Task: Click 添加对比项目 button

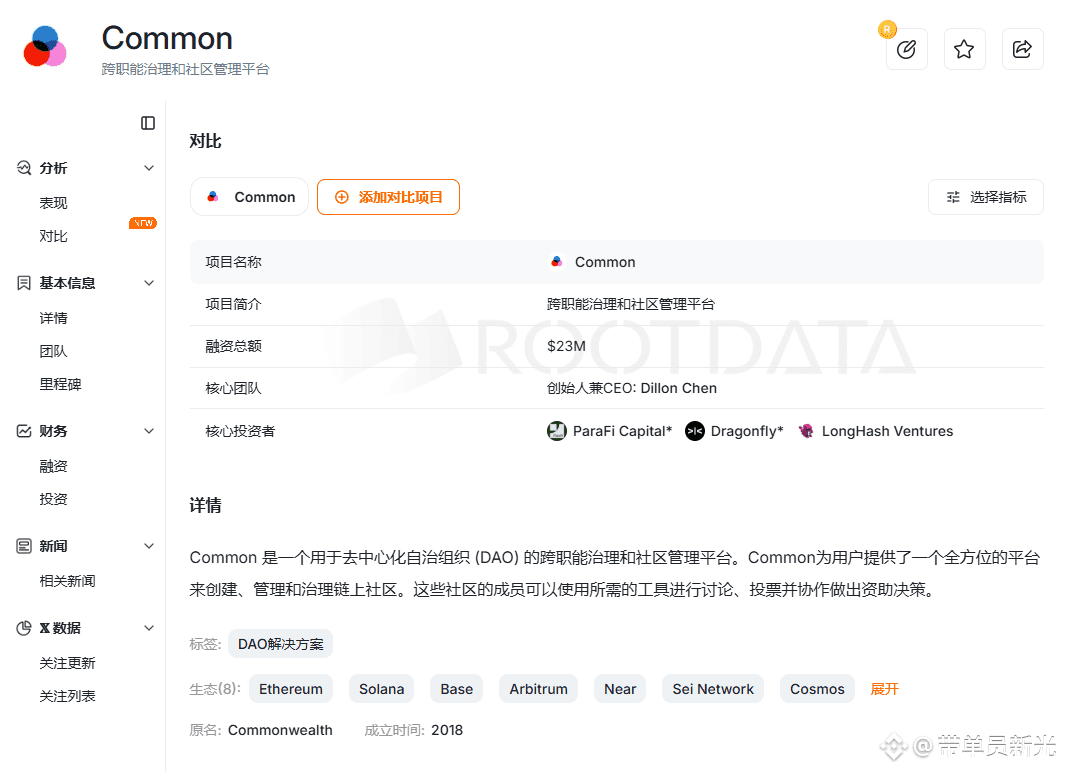Action: click(x=389, y=197)
